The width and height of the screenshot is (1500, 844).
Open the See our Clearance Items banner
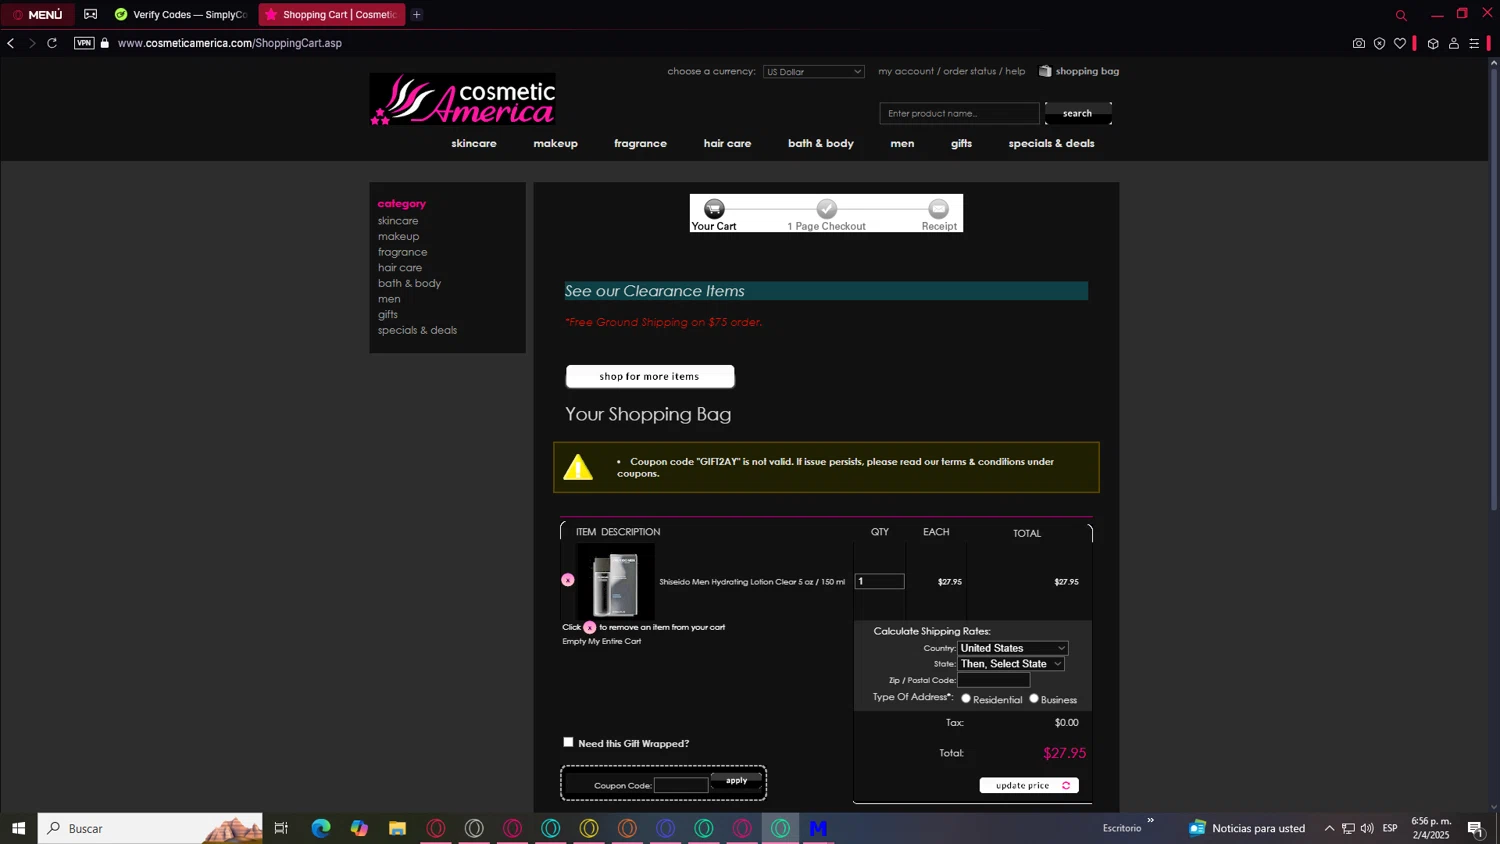826,291
